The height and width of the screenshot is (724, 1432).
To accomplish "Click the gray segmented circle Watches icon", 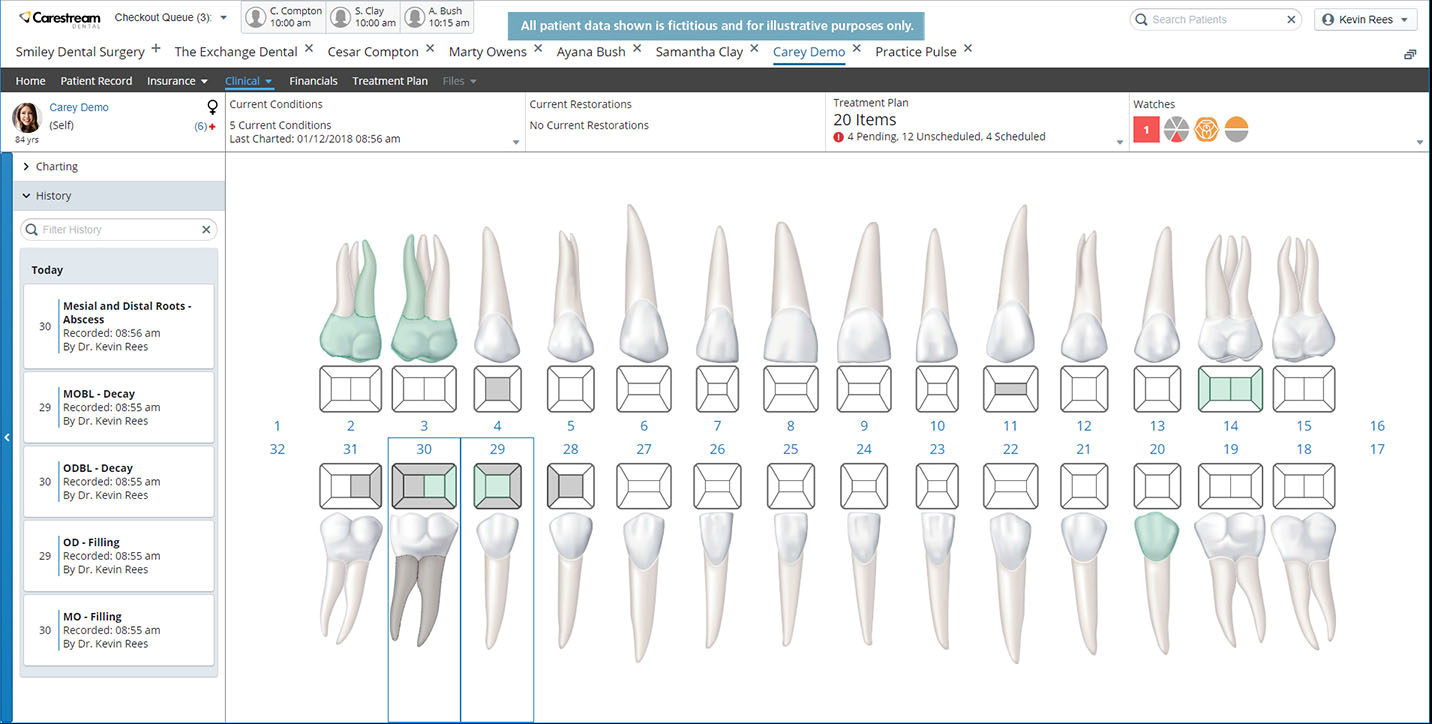I will pyautogui.click(x=1177, y=129).
